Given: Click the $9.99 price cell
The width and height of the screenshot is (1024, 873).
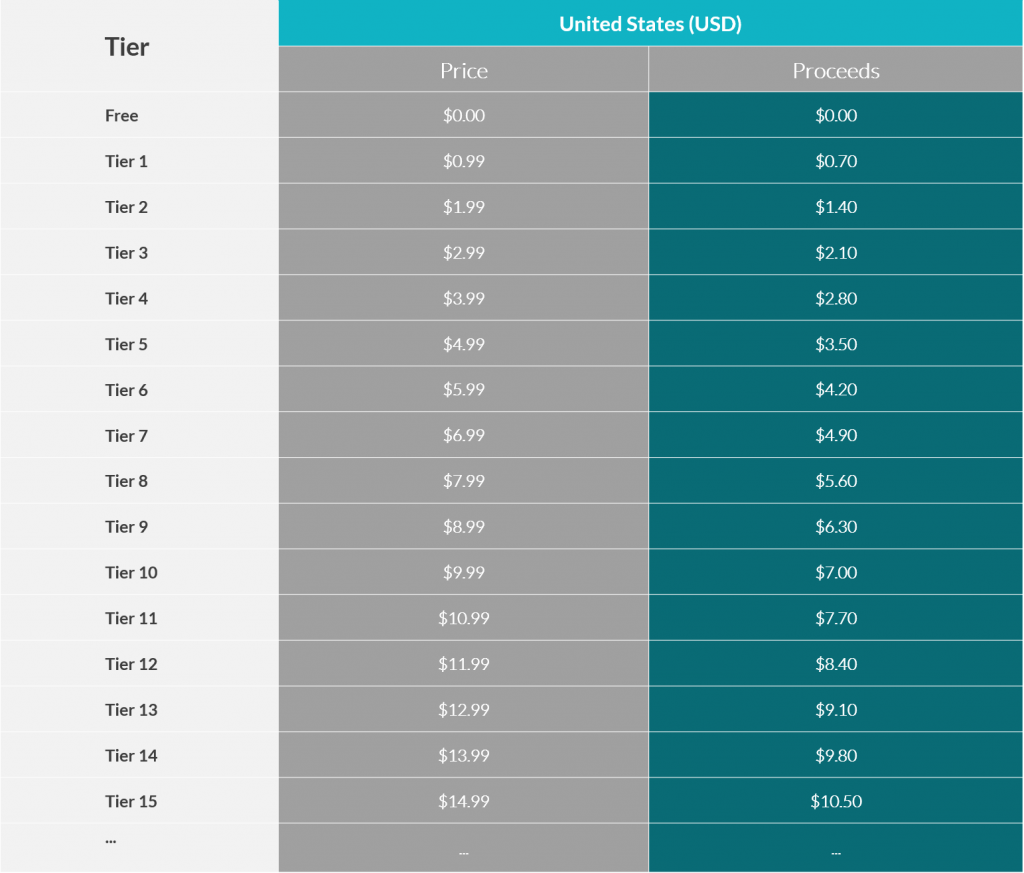Looking at the screenshot, I should 464,572.
